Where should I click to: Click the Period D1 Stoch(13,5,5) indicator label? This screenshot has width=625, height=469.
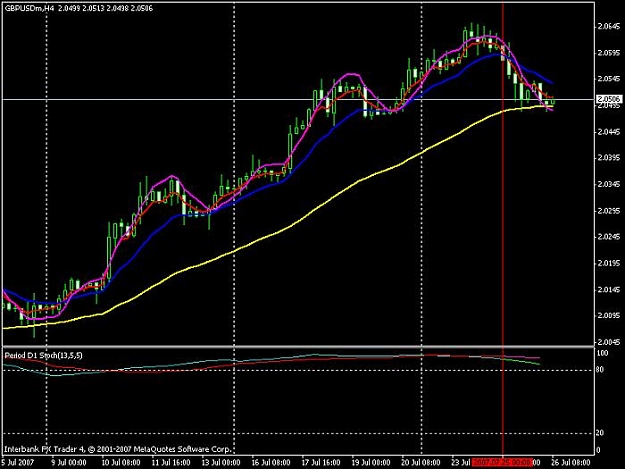pyautogui.click(x=43, y=355)
